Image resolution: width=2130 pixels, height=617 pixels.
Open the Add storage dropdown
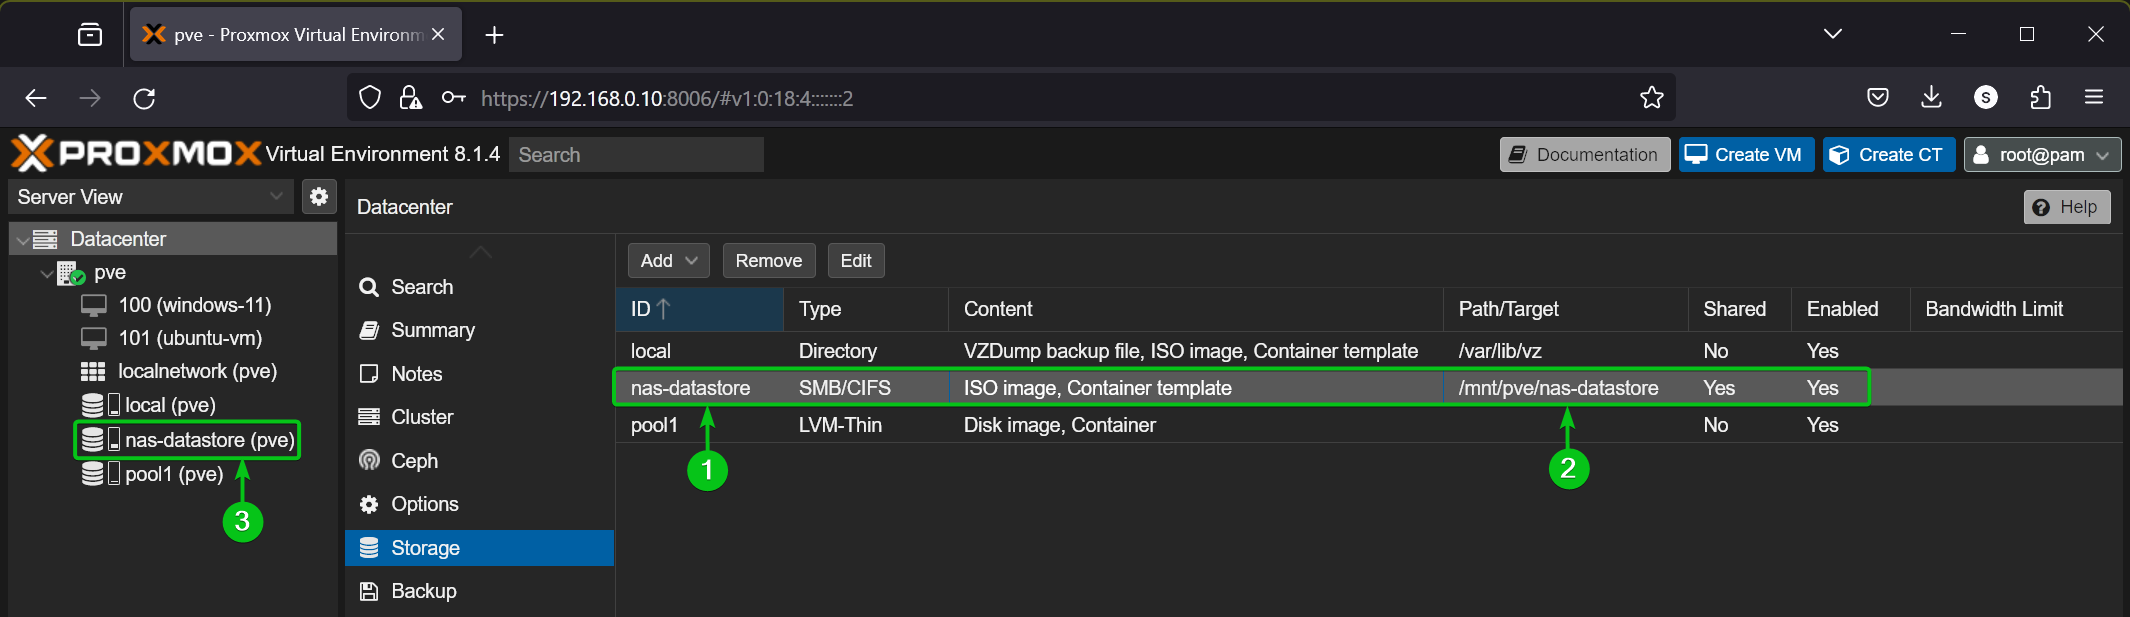point(669,261)
